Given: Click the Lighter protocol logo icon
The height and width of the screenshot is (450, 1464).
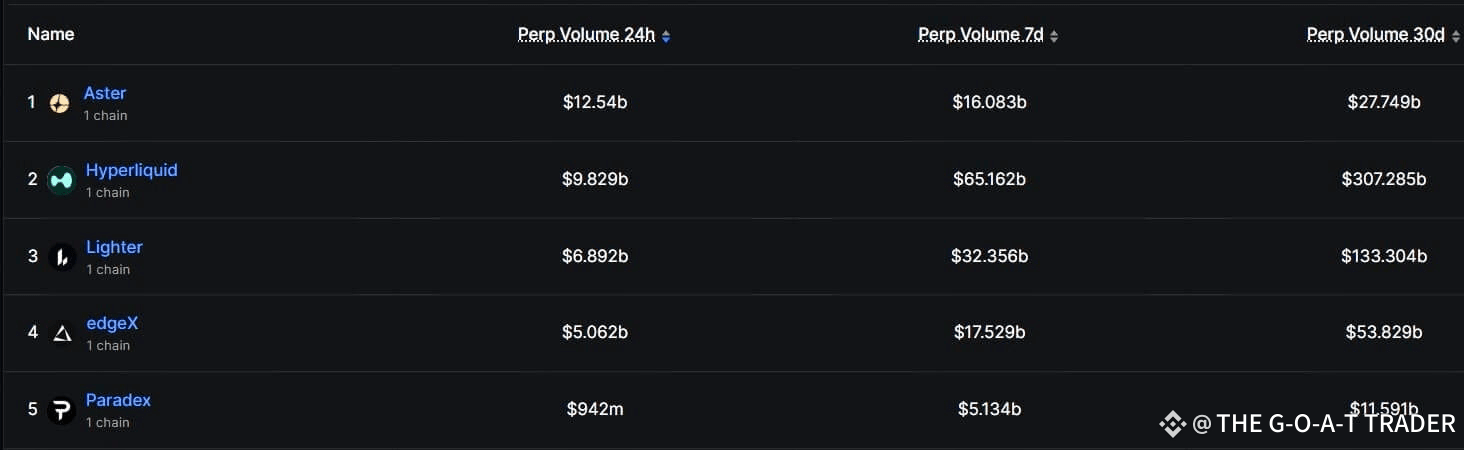Looking at the screenshot, I should pos(62,257).
